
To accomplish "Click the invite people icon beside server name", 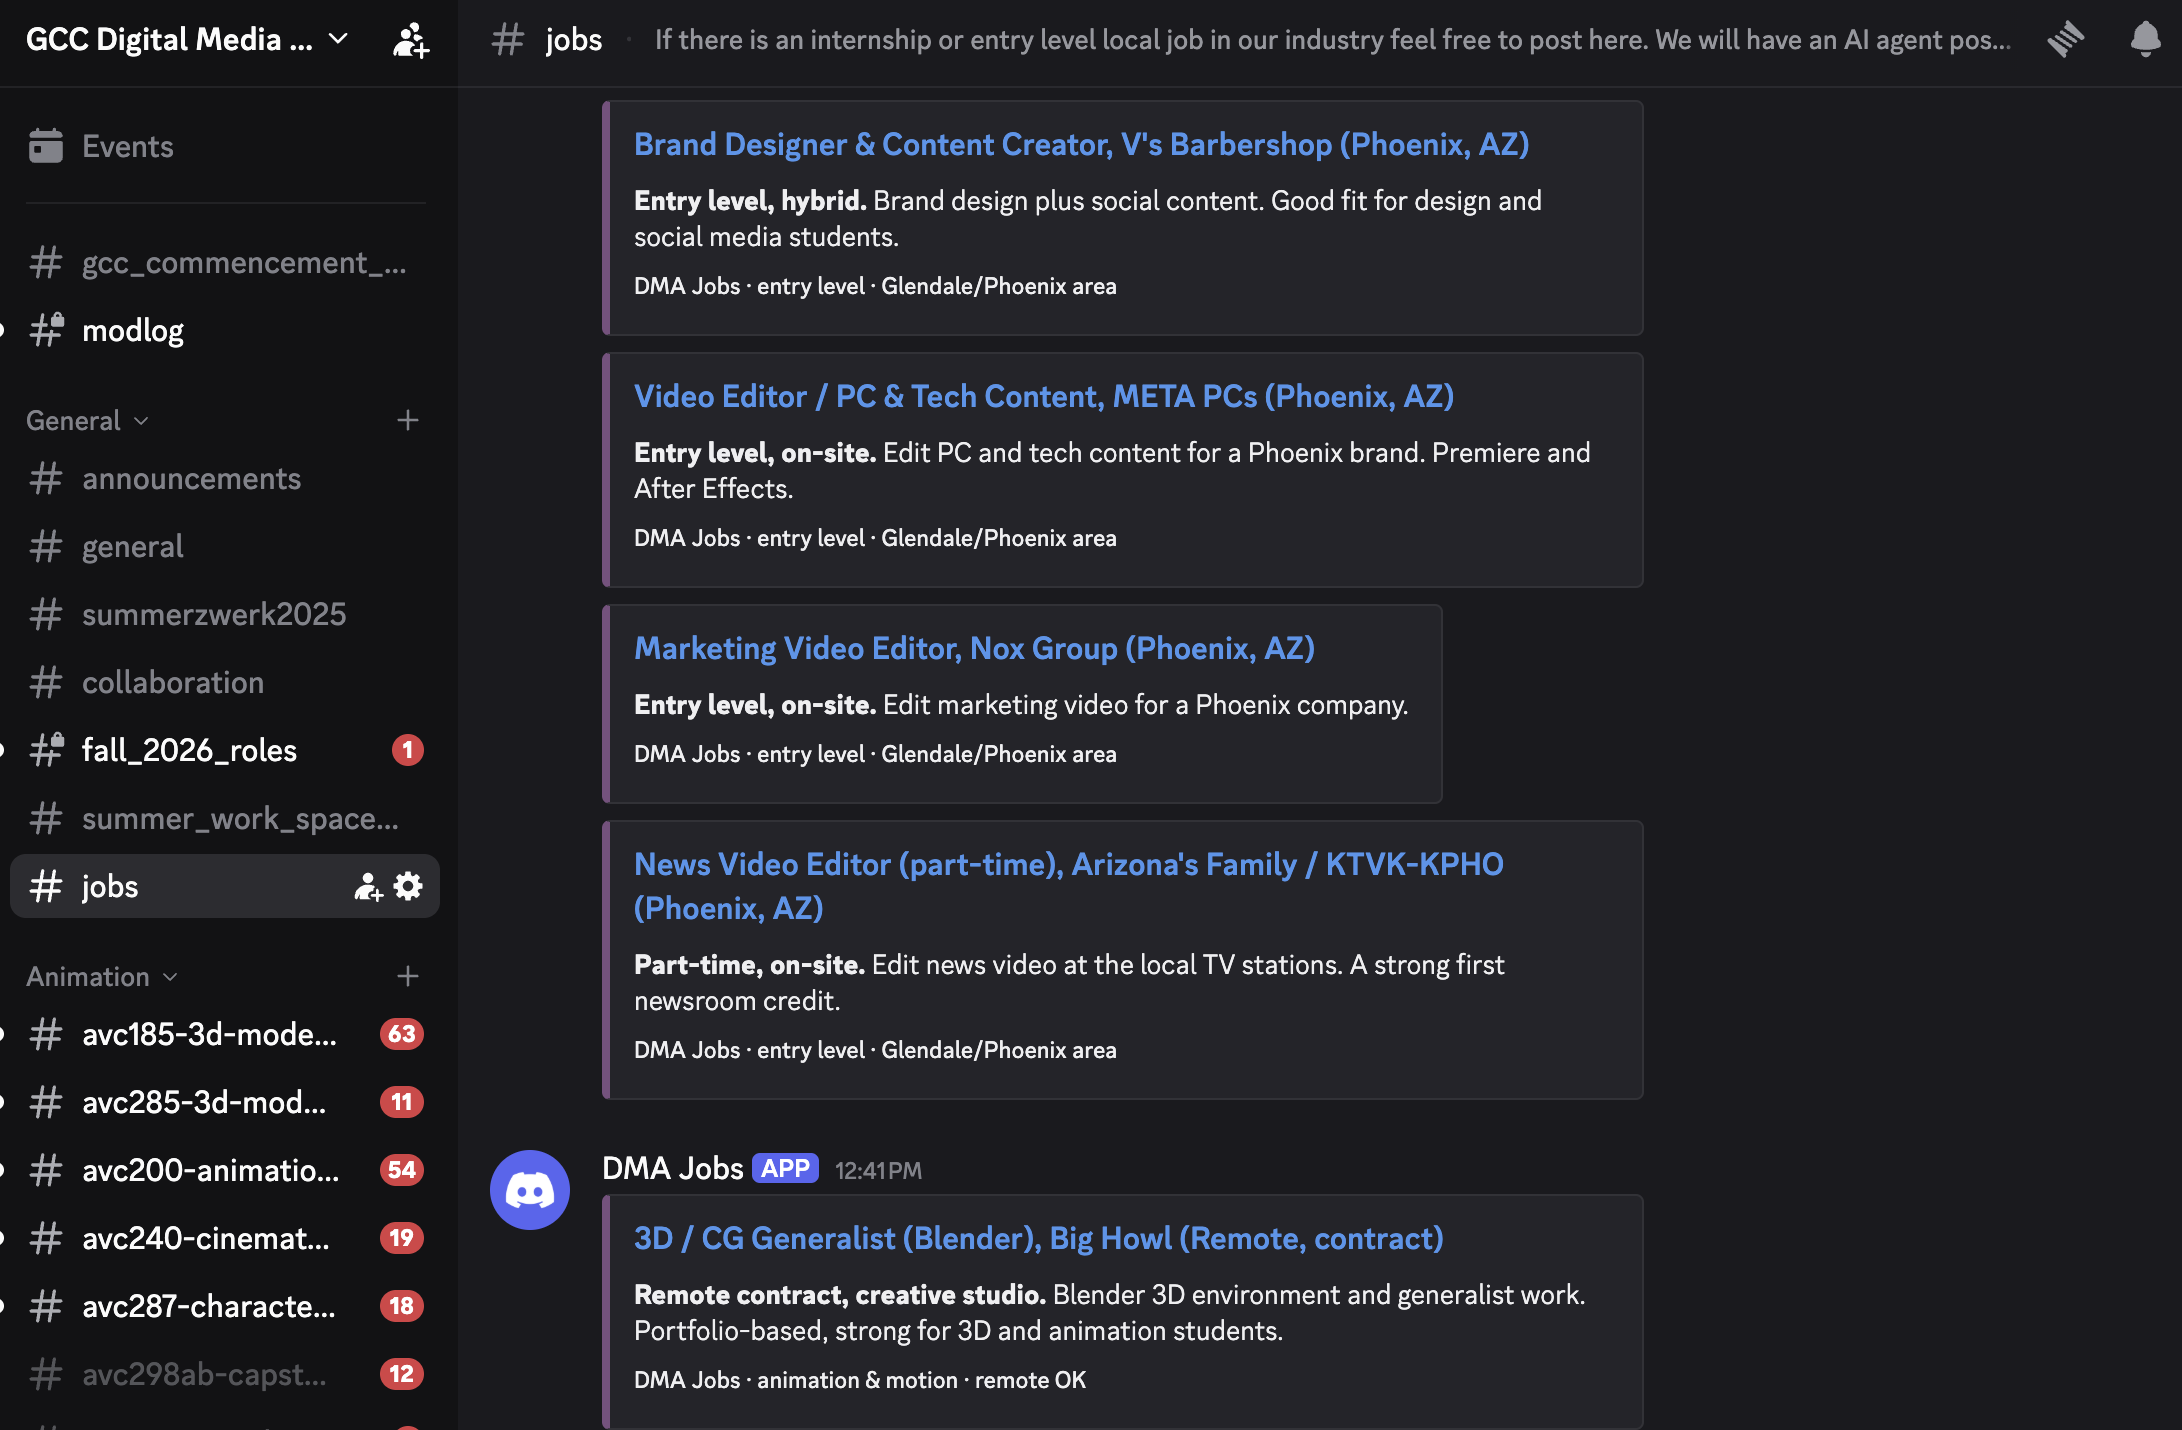I will 411,40.
